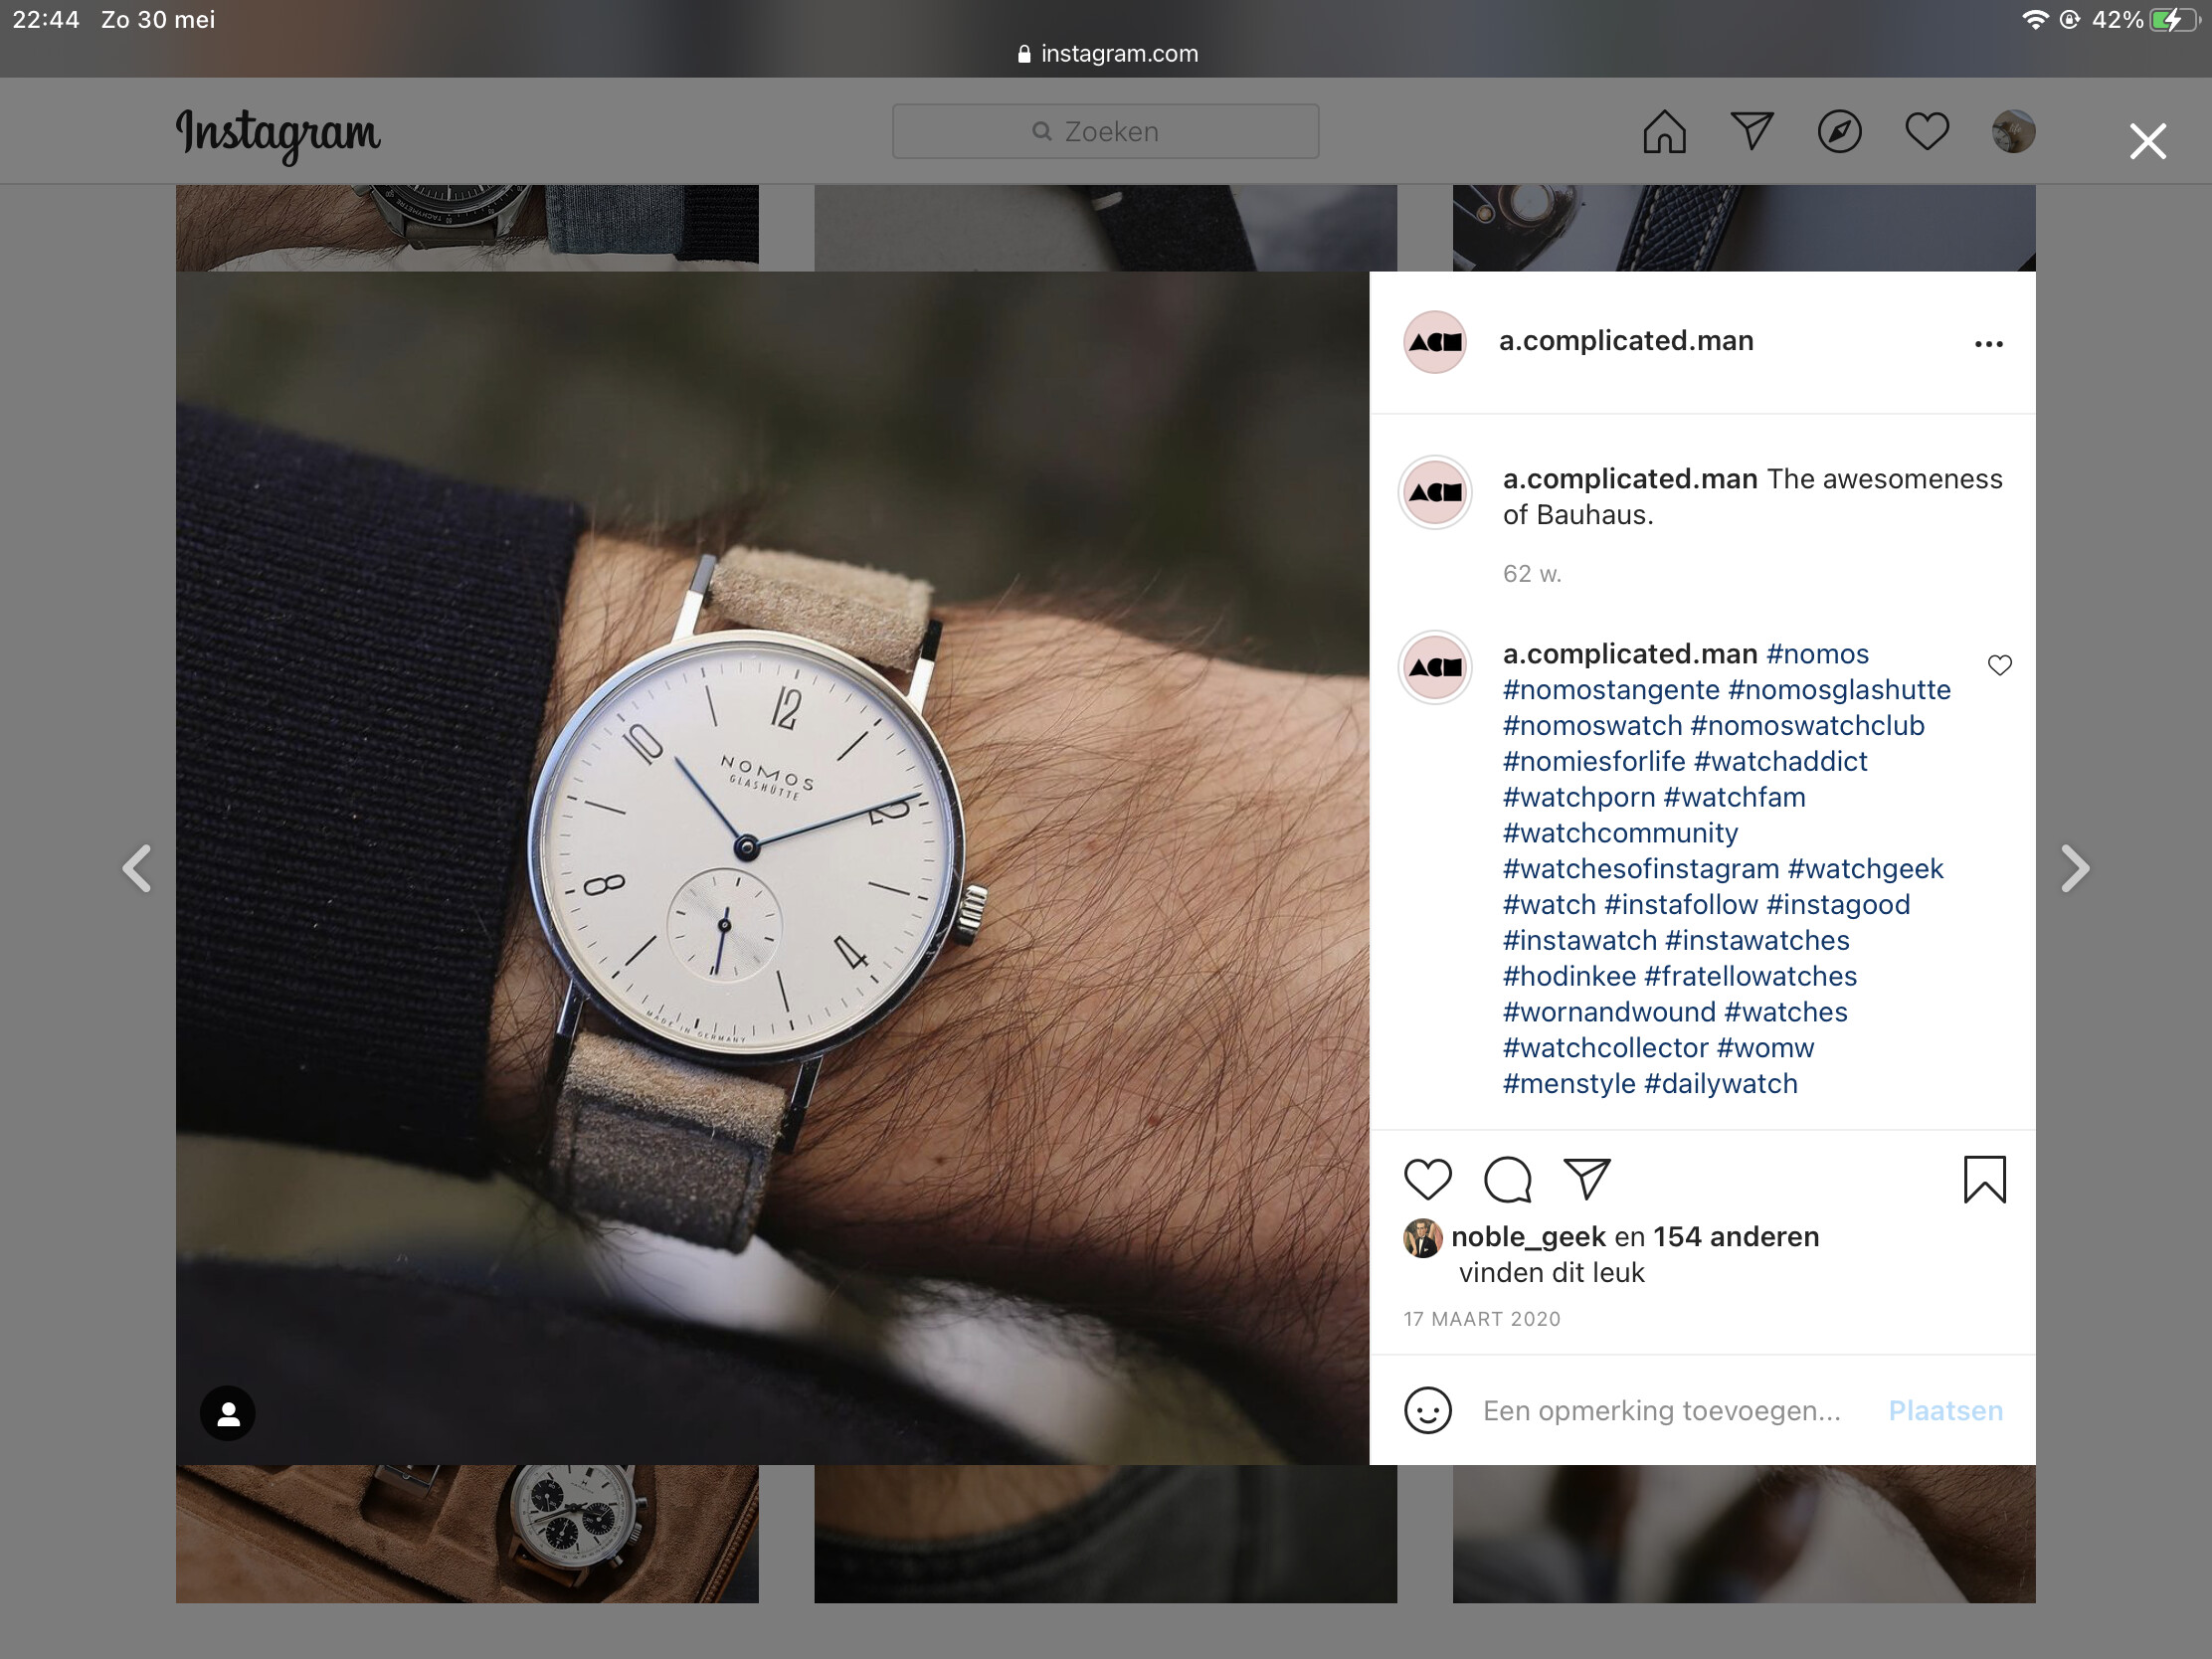Screen dimensions: 2212x1659
Task: Open #watchfam hashtag
Action: 1734,798
